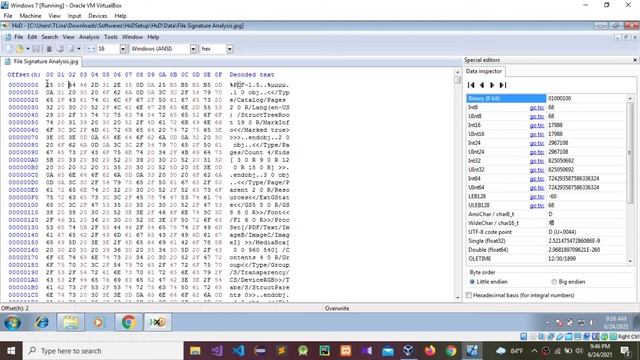Click the Data inspector vertical scrollbar
The height and width of the screenshot is (360, 640).
(x=630, y=153)
